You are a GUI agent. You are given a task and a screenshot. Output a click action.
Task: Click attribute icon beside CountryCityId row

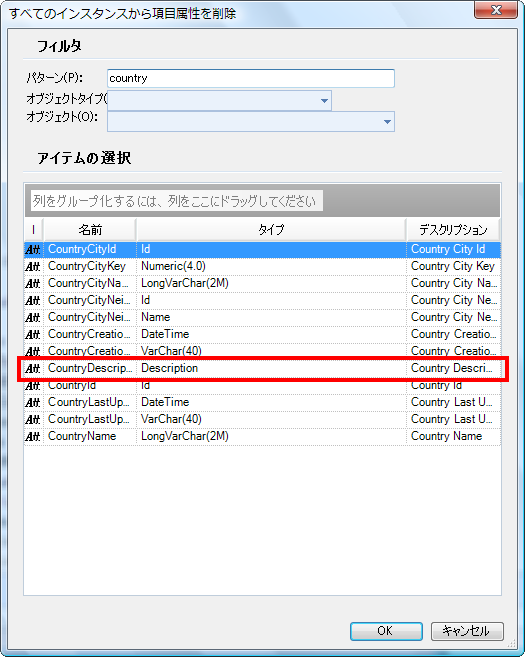33,250
